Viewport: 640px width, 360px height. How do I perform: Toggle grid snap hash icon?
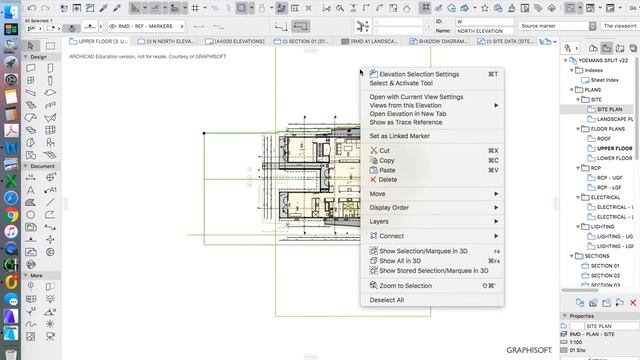196,8
